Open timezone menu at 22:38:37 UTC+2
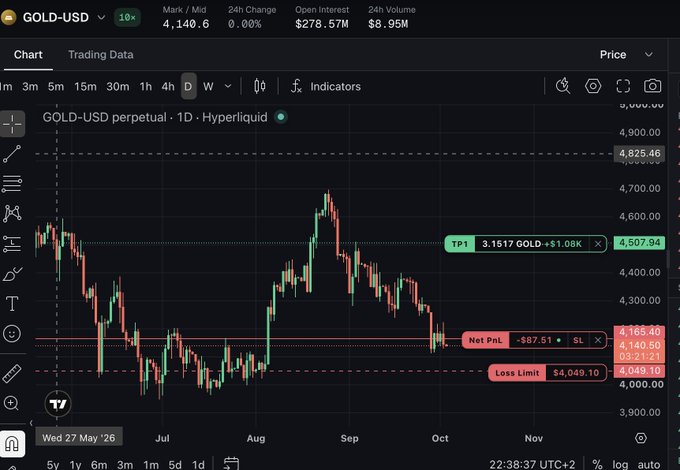Image resolution: width=680 pixels, height=470 pixels. click(x=532, y=464)
